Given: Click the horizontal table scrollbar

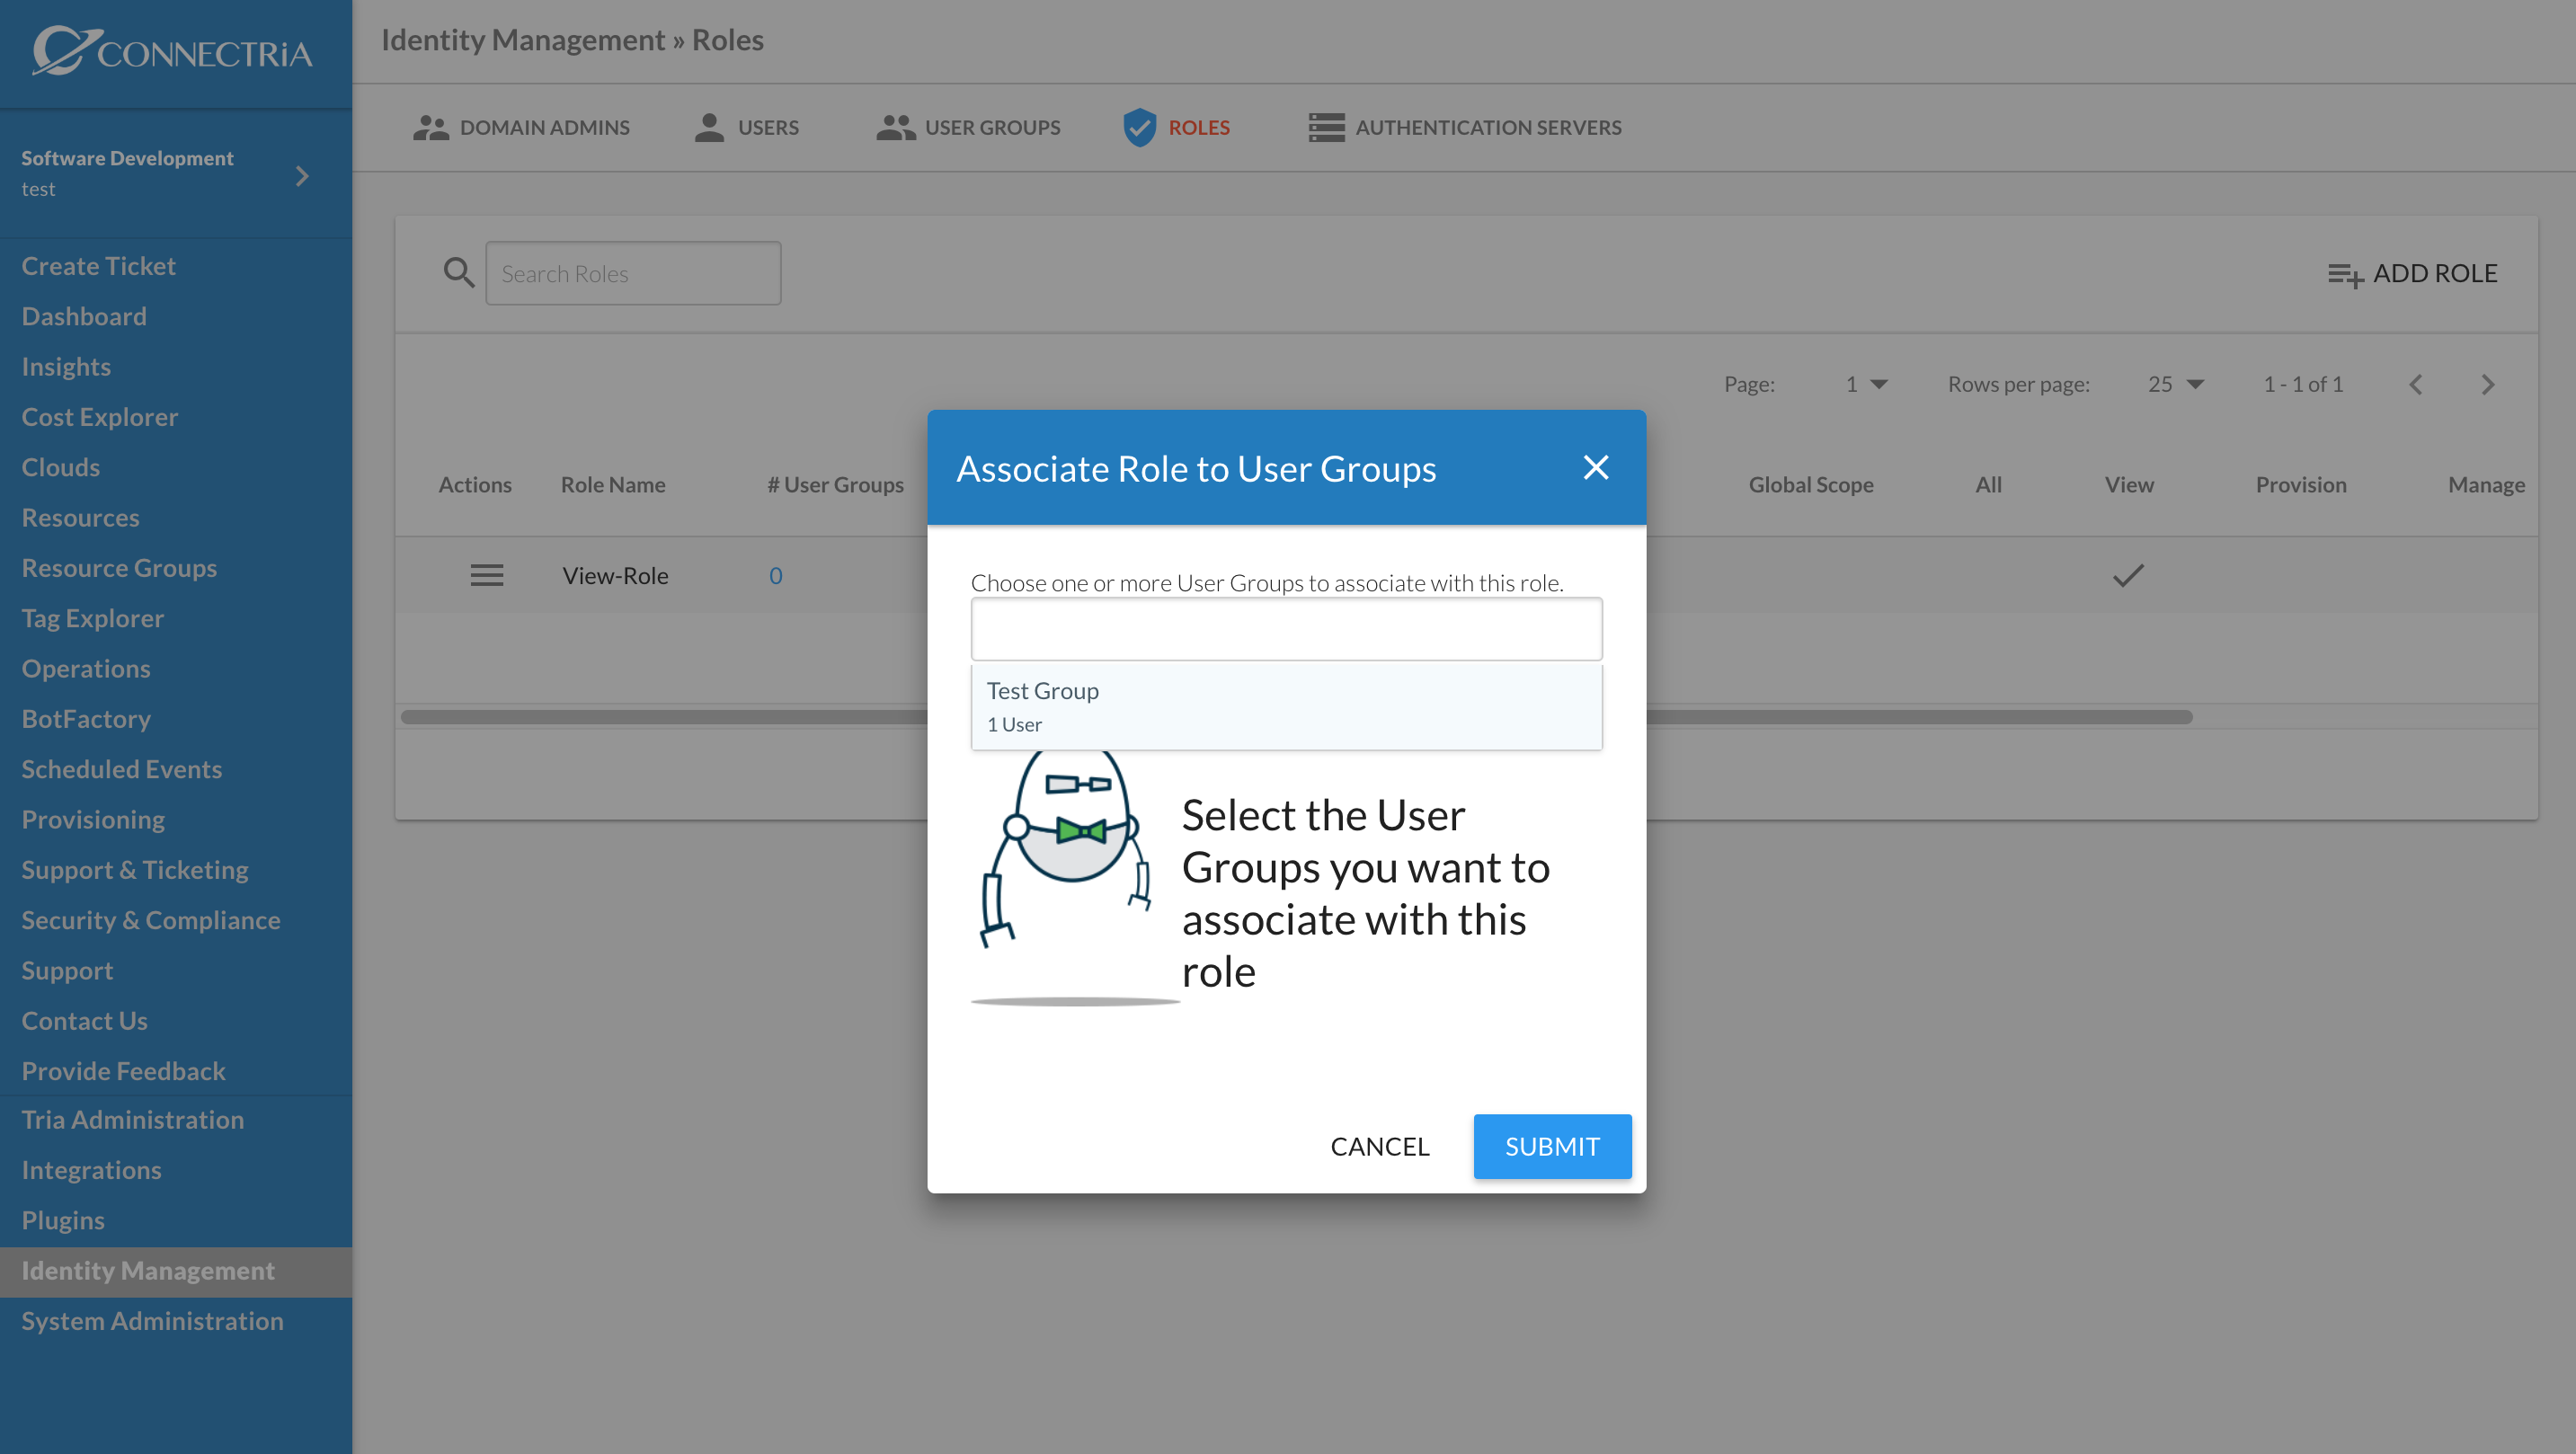Looking at the screenshot, I should pos(1296,717).
